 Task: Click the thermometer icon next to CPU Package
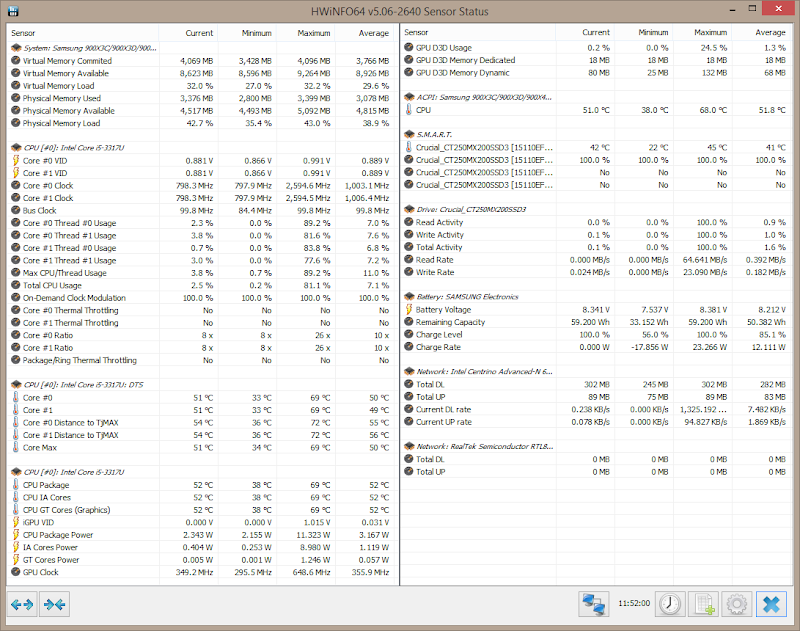pyautogui.click(x=15, y=485)
